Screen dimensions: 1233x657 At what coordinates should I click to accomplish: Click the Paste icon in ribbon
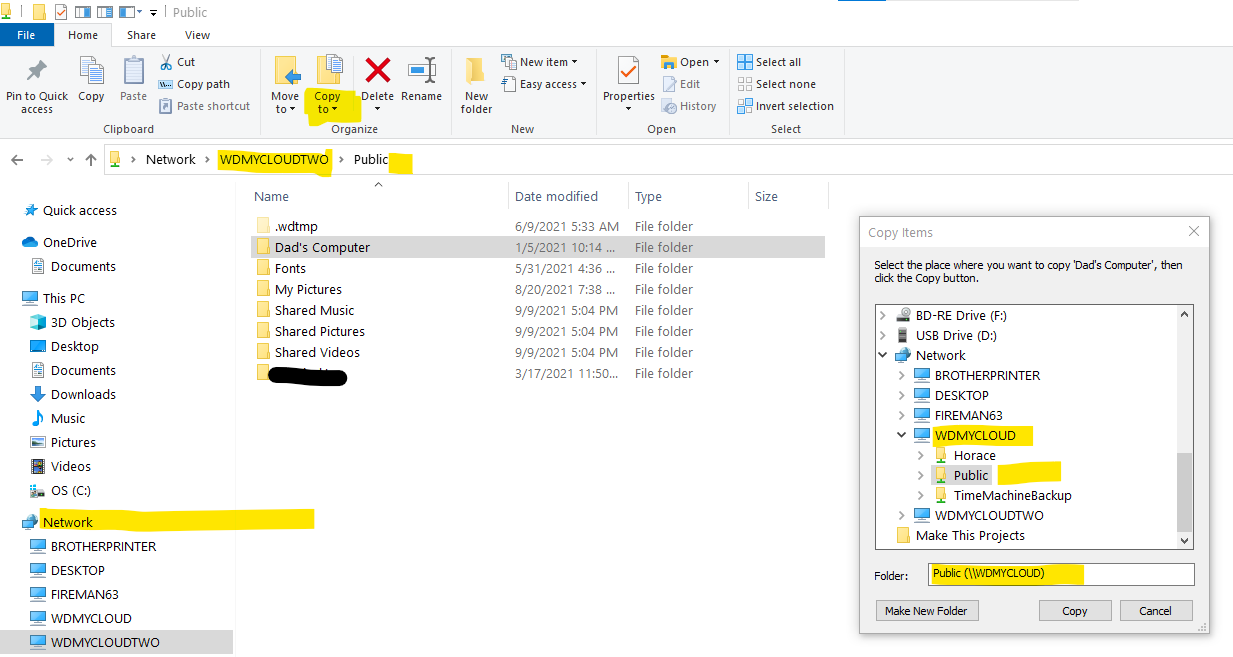[x=133, y=71]
